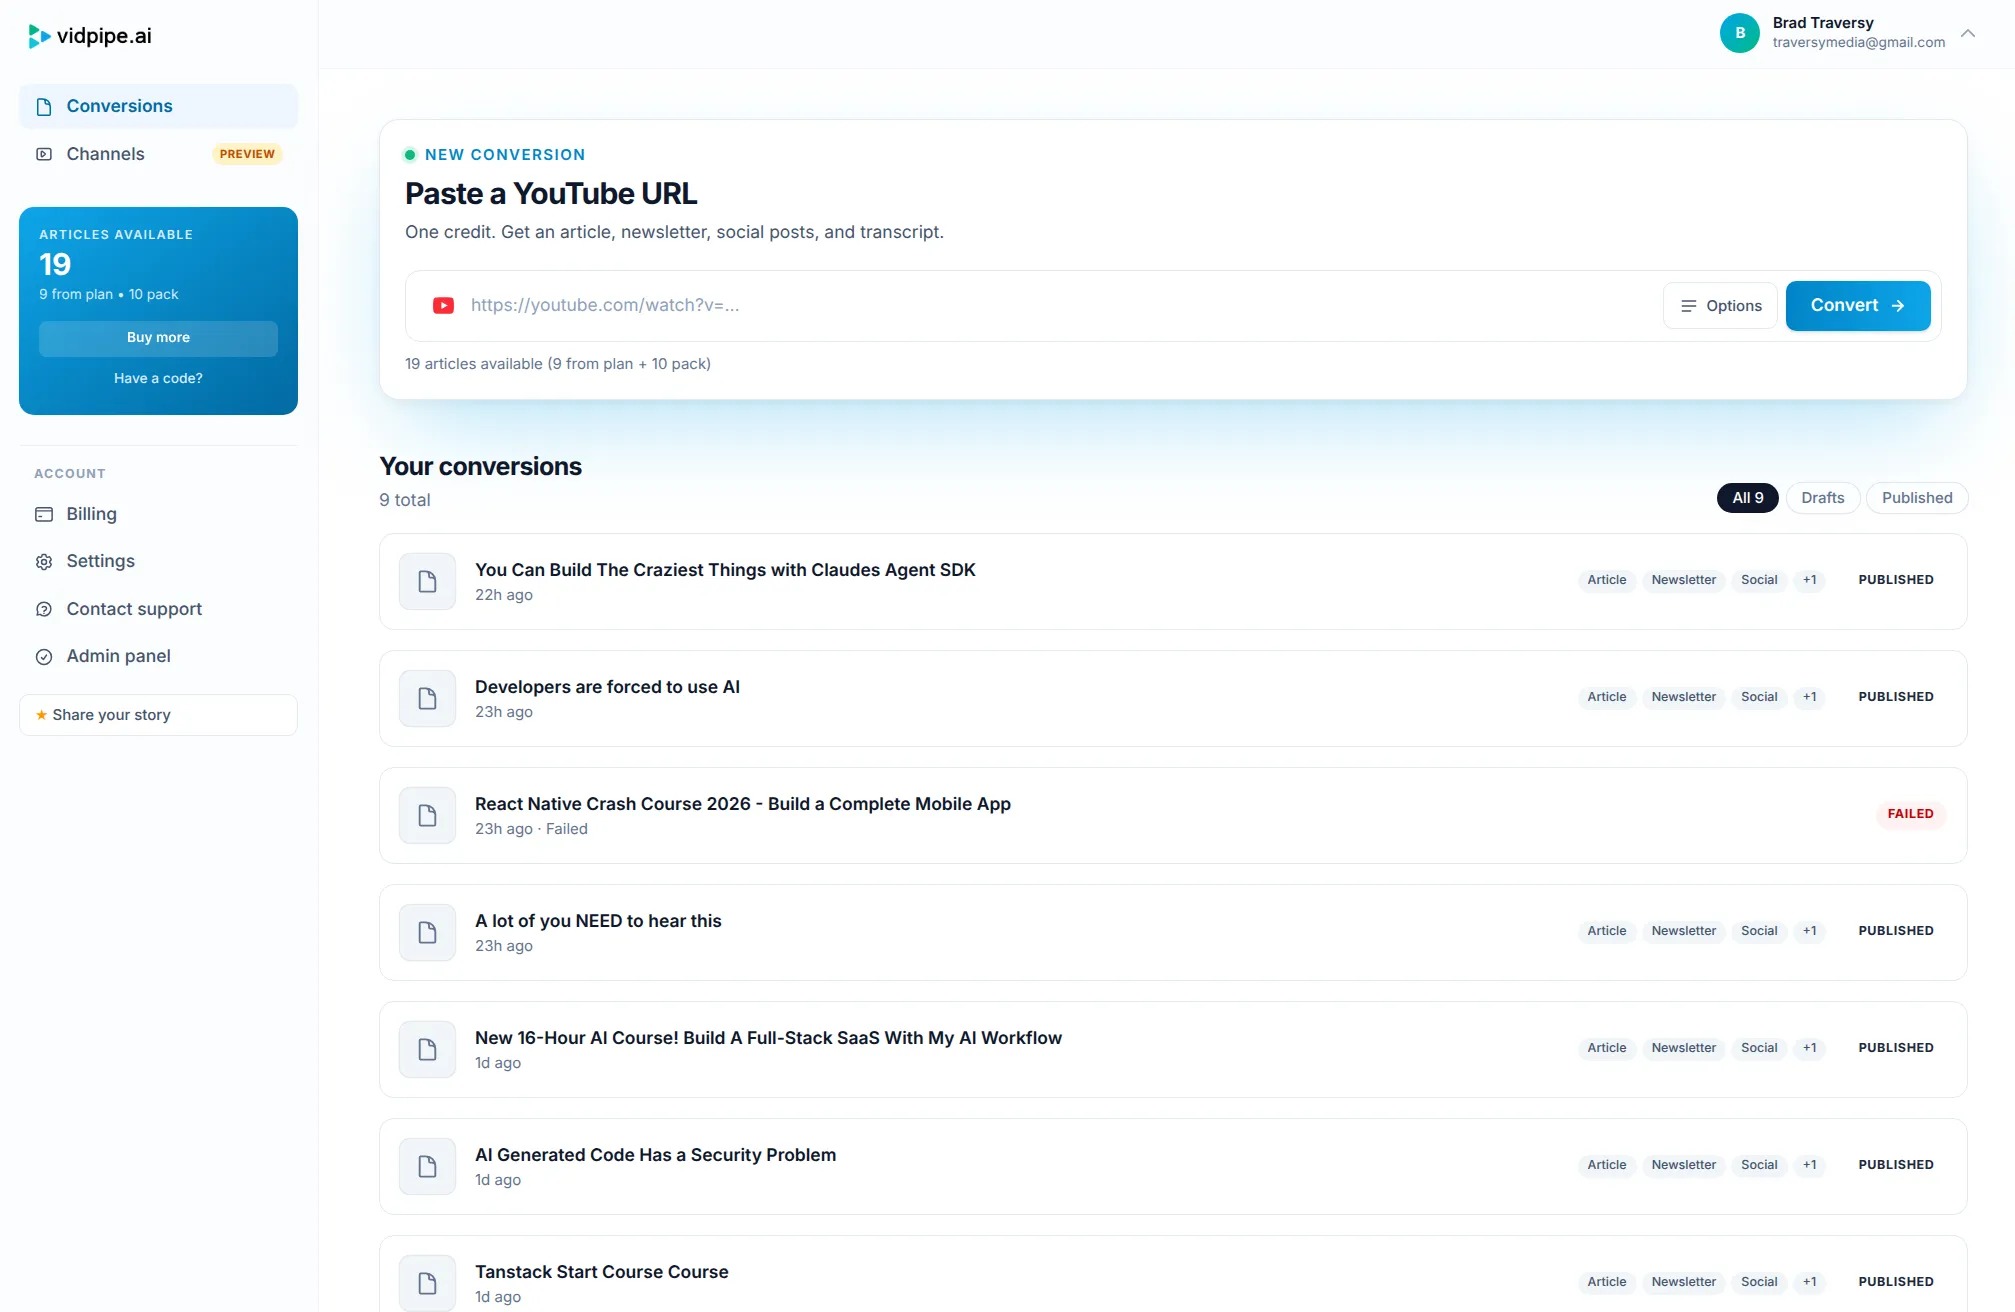
Task: Click document icon for Tanstack Start Course row
Action: (x=427, y=1283)
